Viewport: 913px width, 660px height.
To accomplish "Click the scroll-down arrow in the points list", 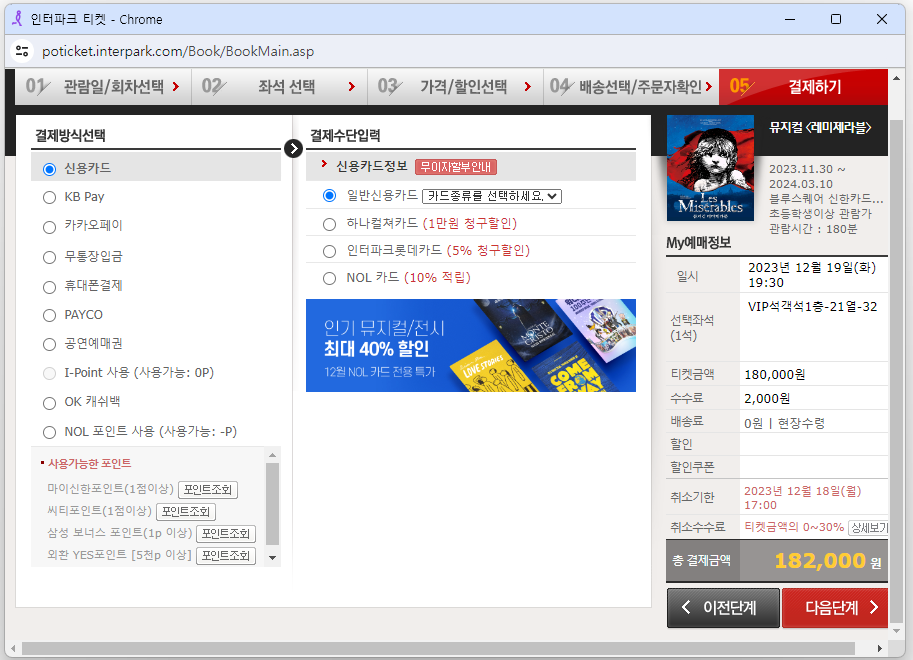I will point(272,558).
